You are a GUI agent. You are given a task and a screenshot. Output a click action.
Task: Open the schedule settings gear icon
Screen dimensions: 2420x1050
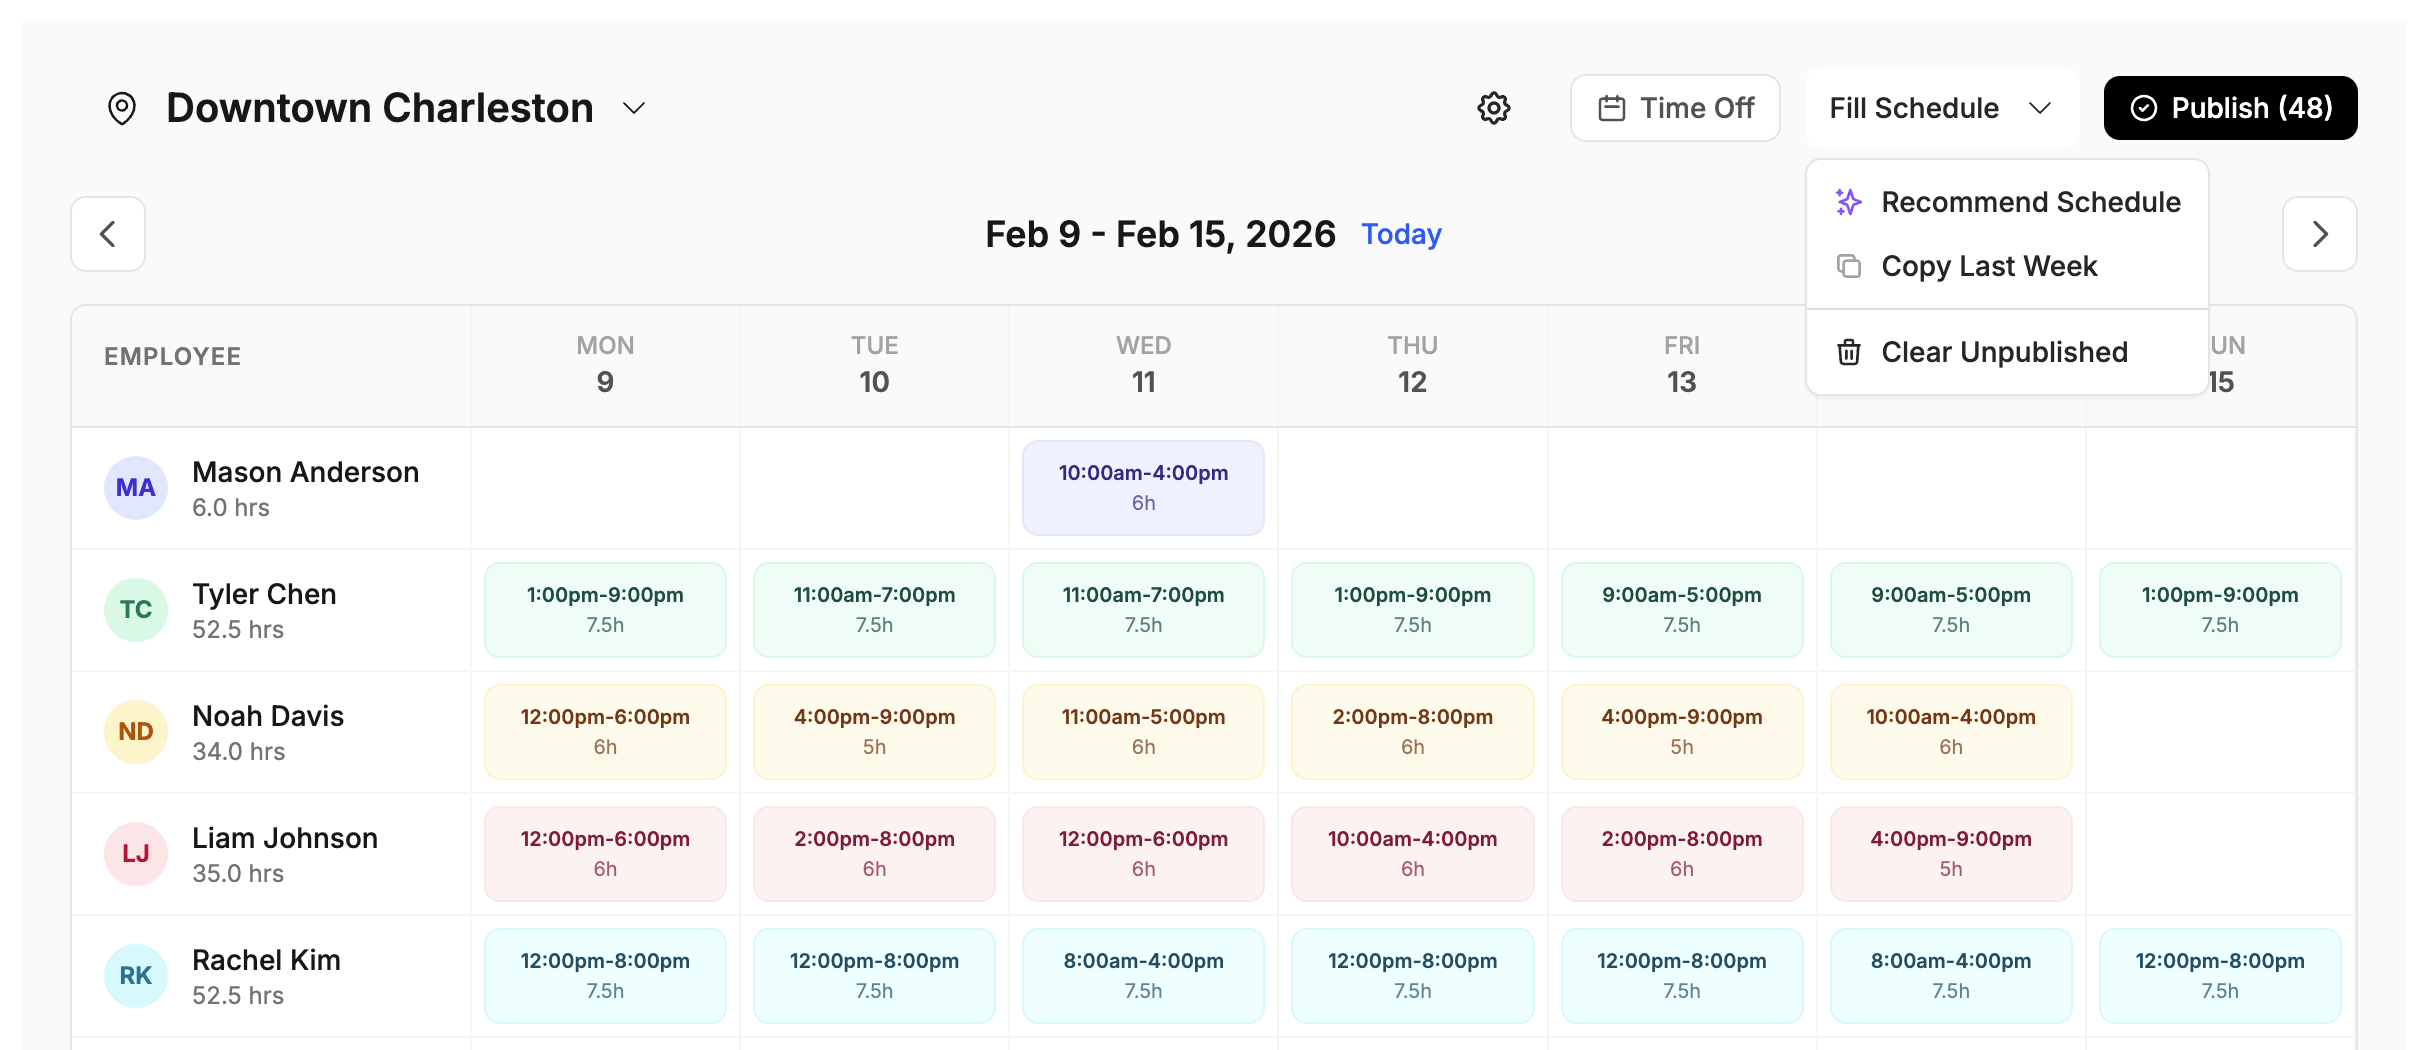click(1493, 108)
